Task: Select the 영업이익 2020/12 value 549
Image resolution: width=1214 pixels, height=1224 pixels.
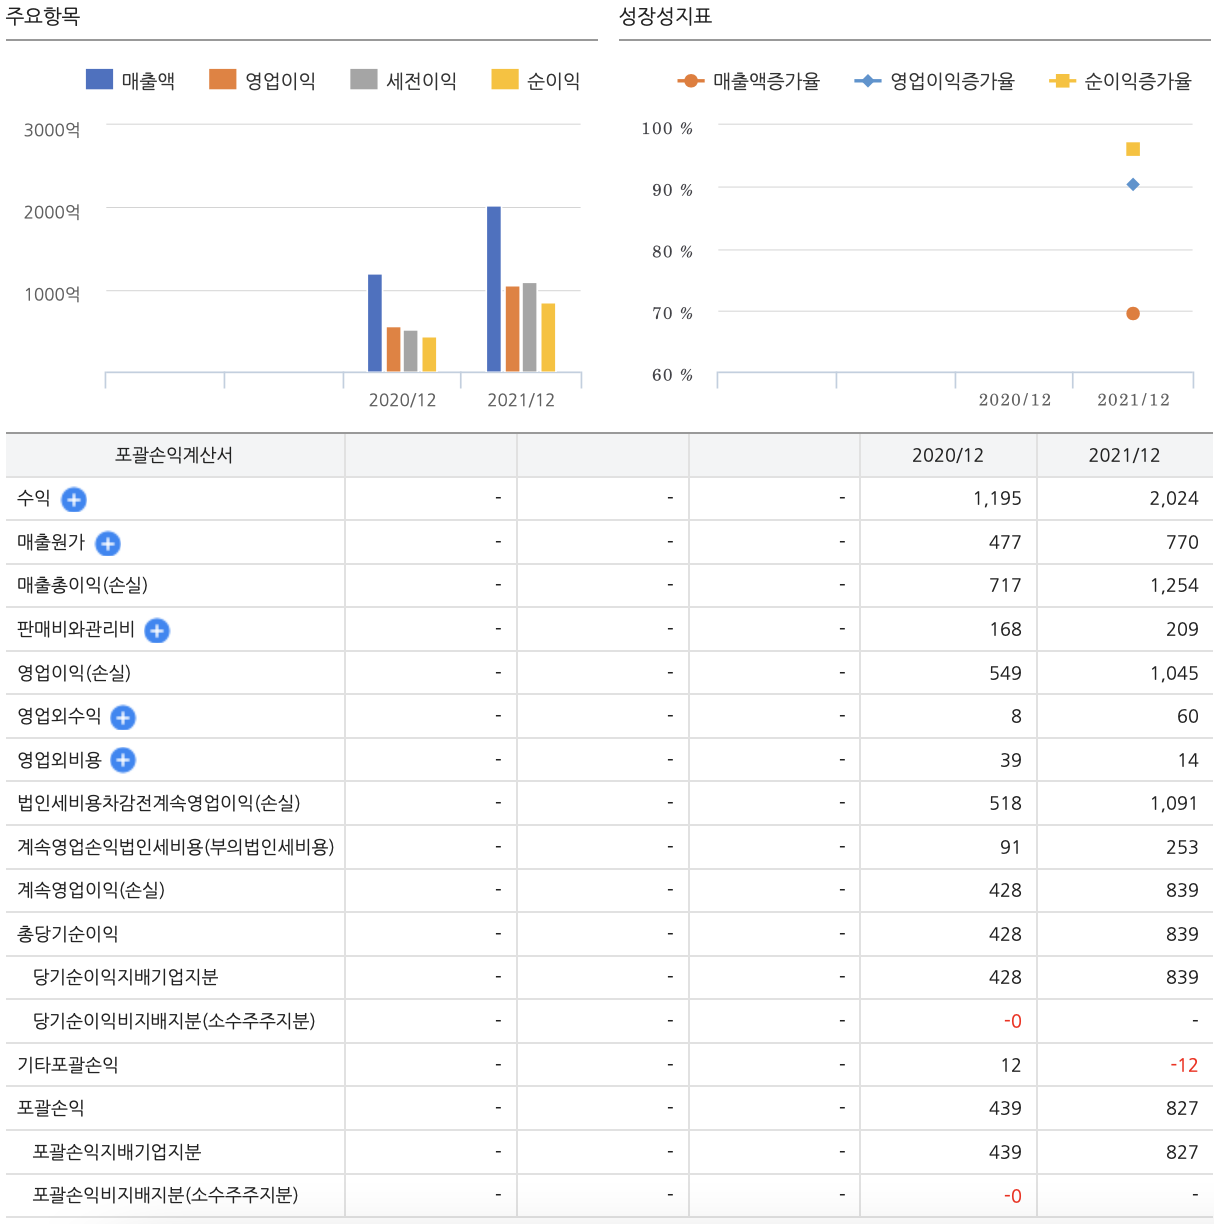Action: [x=1005, y=673]
